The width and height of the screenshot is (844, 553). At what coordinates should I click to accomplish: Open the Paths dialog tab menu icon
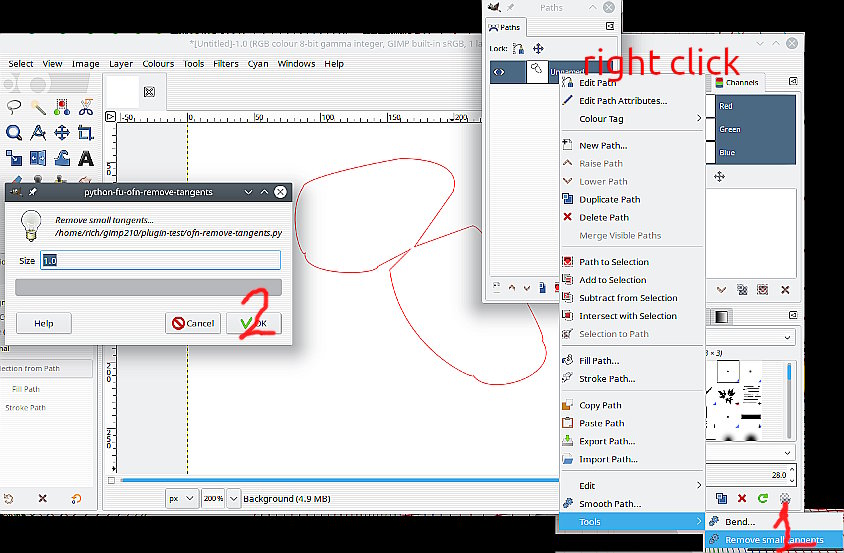[x=610, y=26]
